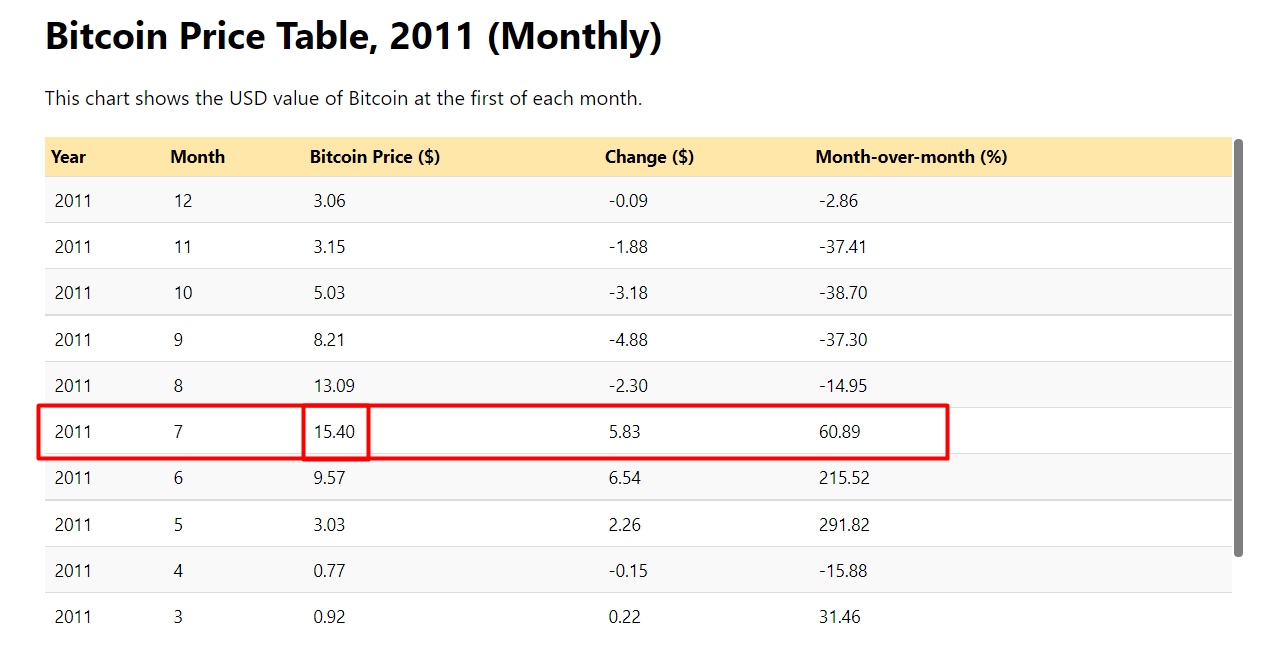The image size is (1278, 659).
Task: Click percent value 60.89
Action: click(839, 432)
